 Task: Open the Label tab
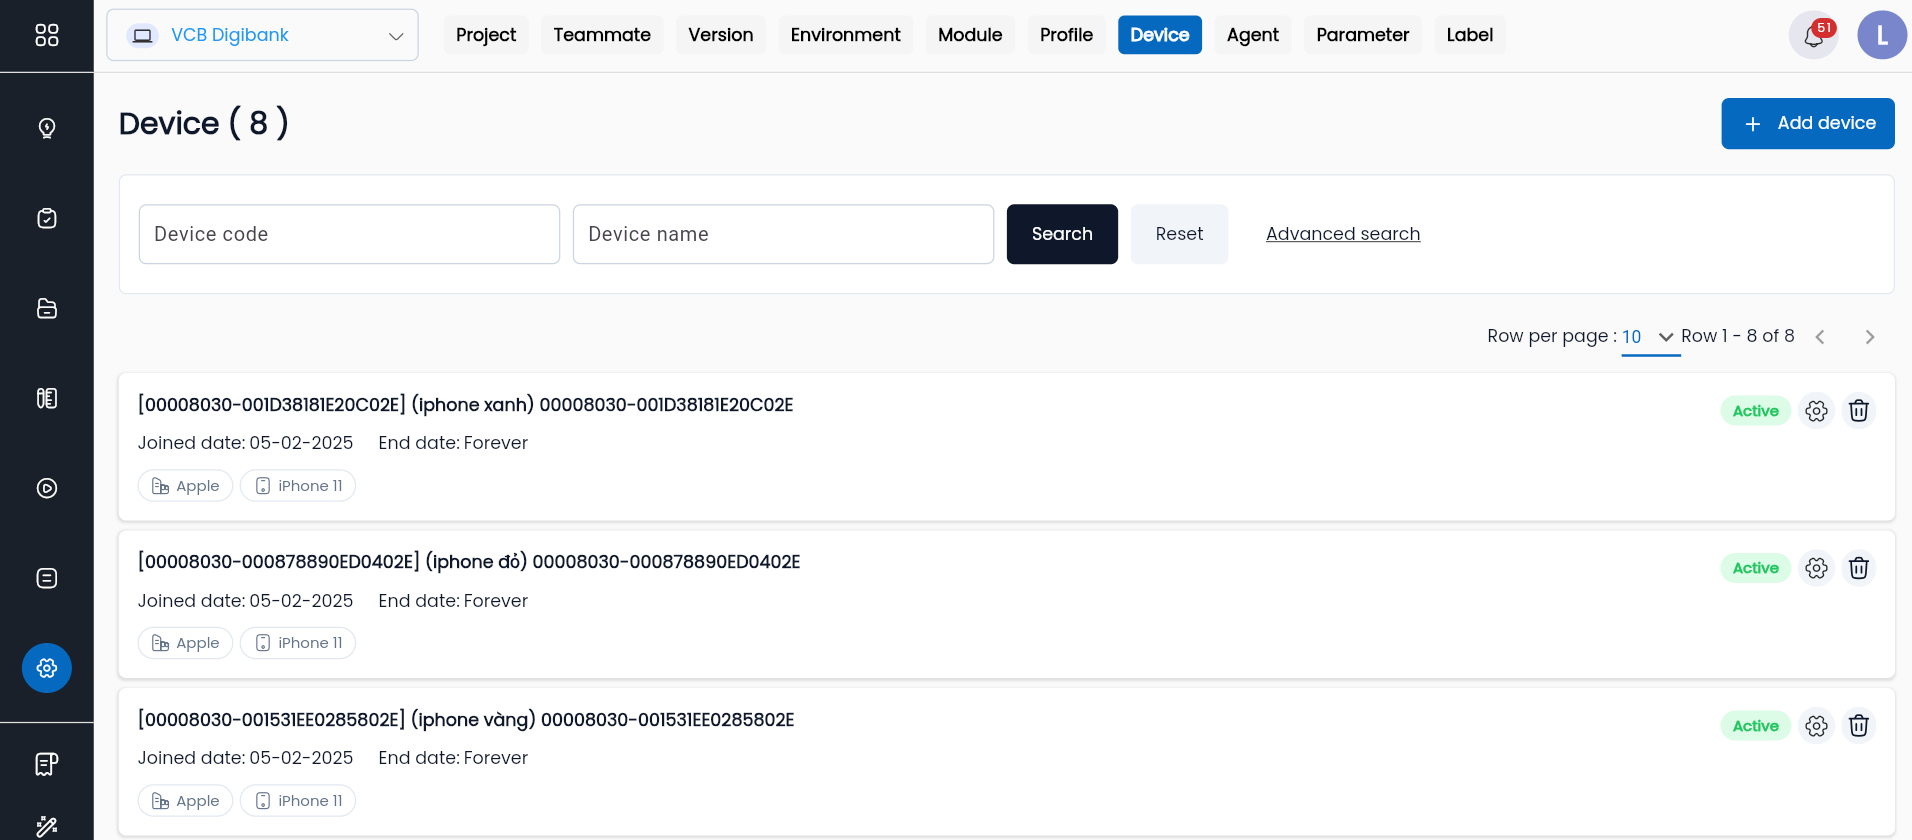coord(1470,35)
